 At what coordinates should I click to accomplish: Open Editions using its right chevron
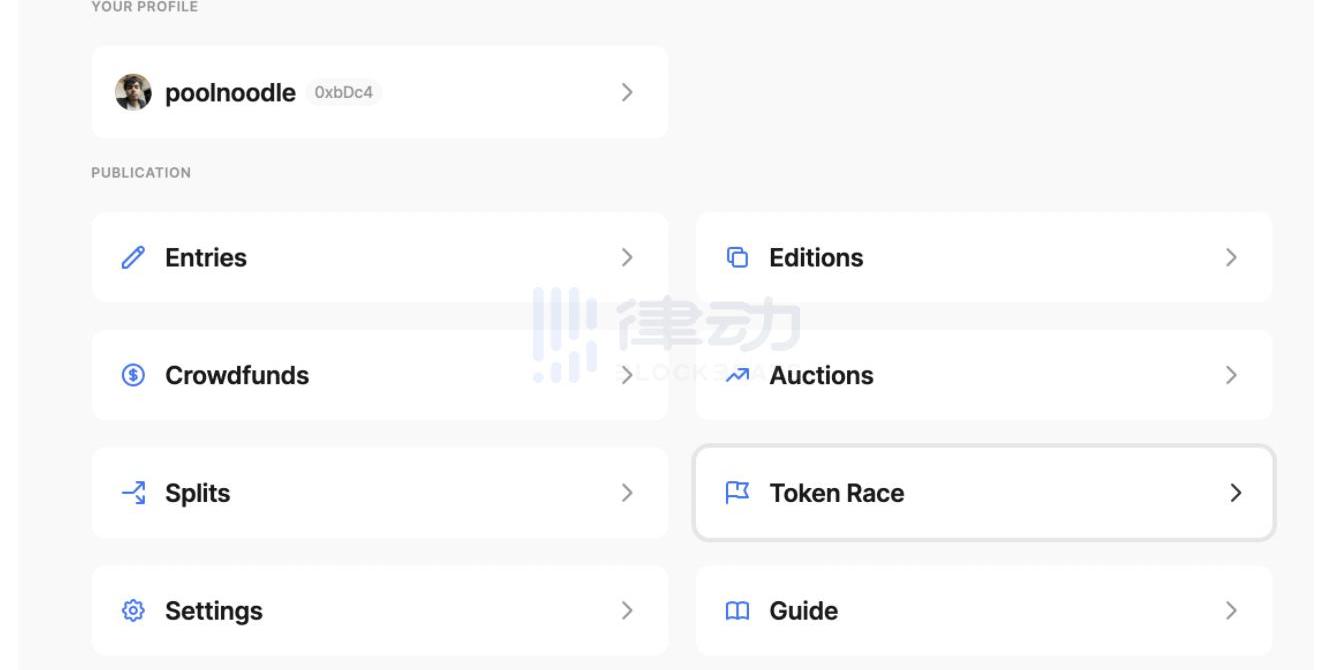(1231, 258)
